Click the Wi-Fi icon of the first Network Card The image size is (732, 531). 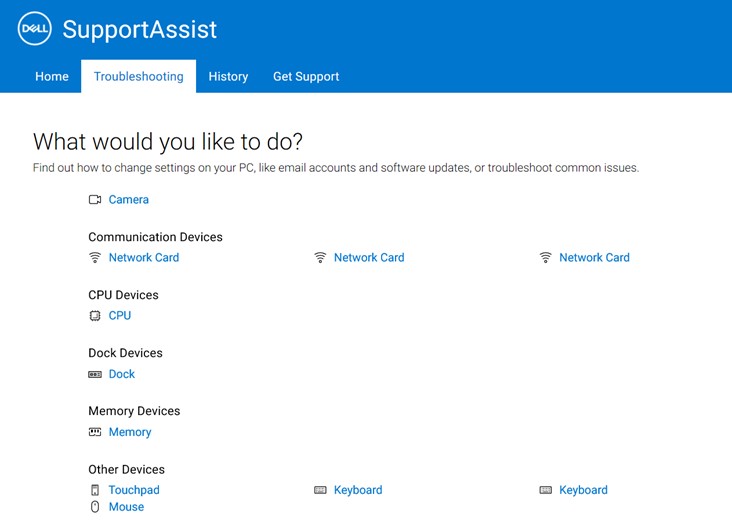point(95,258)
